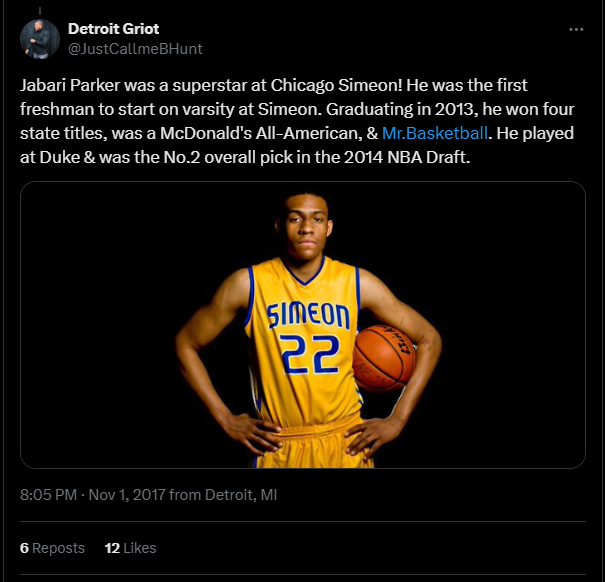Click the "Jabari Parker" name in the tweet
This screenshot has height=582, width=605.
(x=65, y=87)
